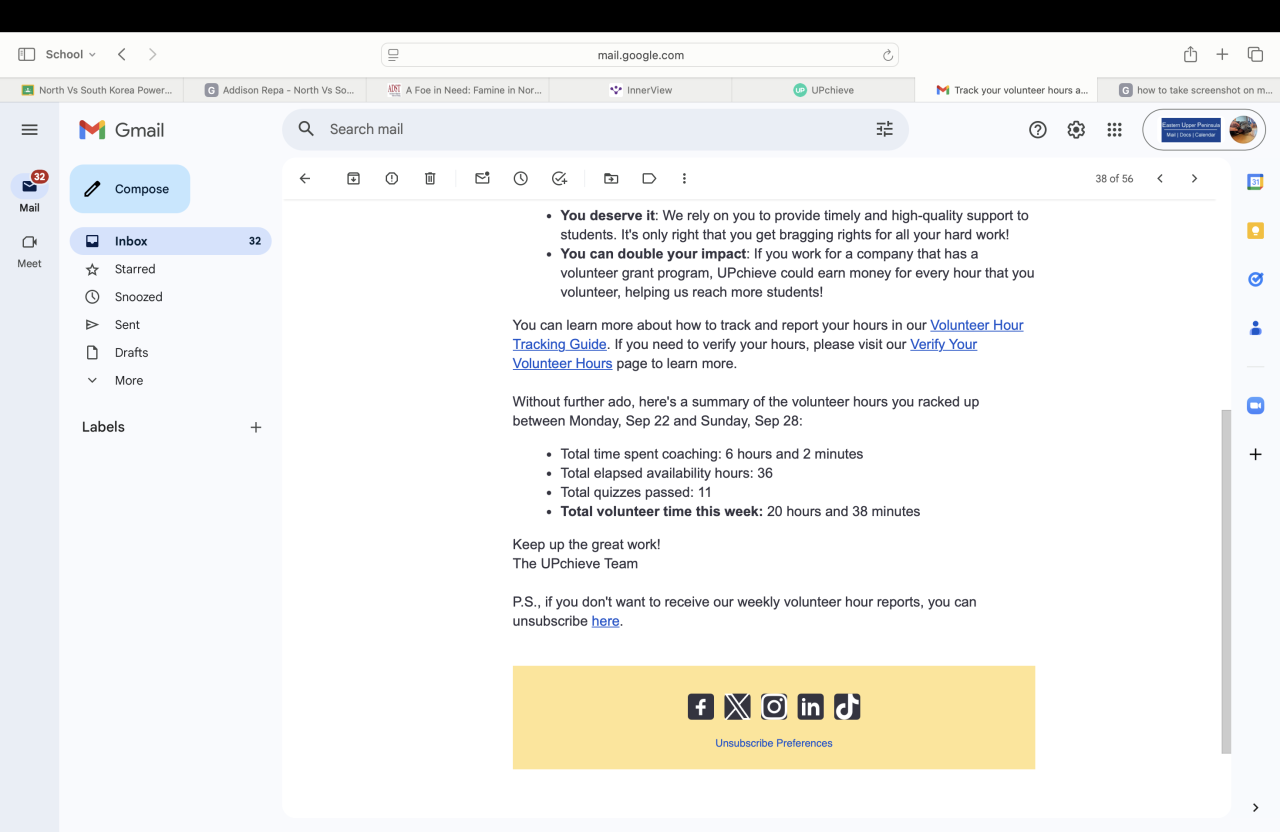
Task: Open More options three-dot menu
Action: pyautogui.click(x=684, y=179)
